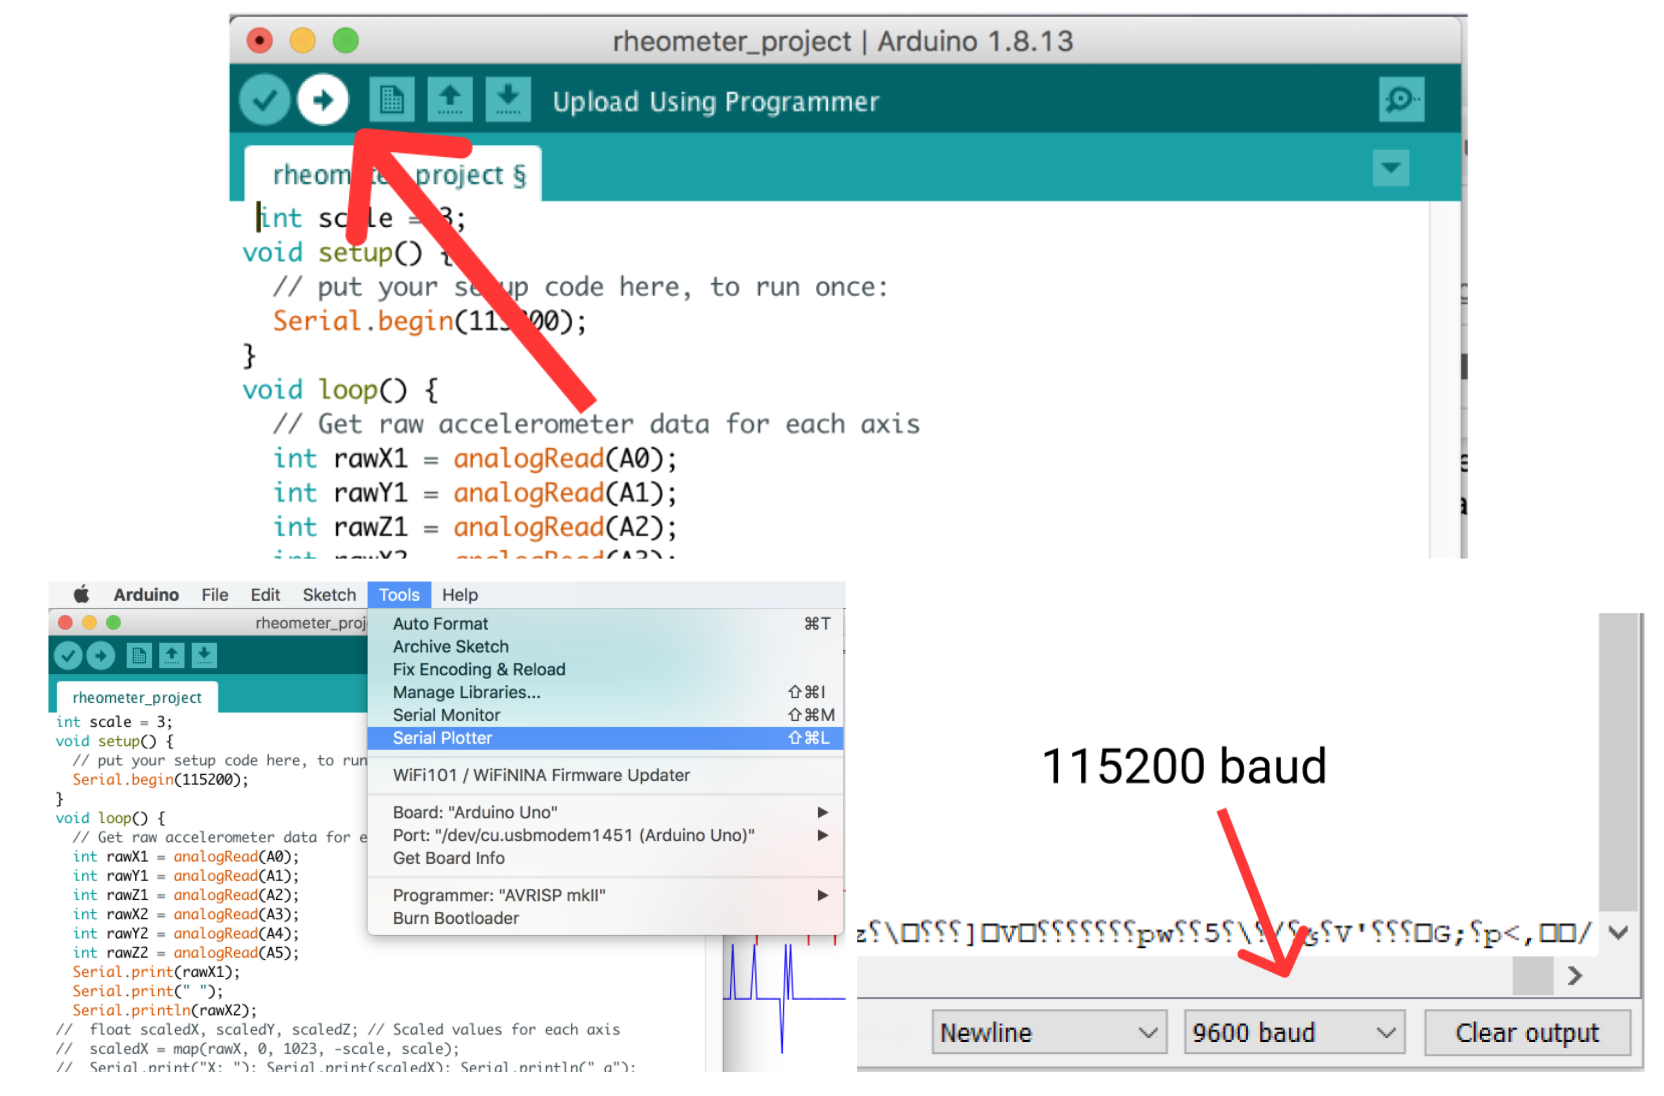This screenshot has height=1096, width=1664.
Task: Launch Serial Plotter from the Tools menu
Action: [x=606, y=738]
